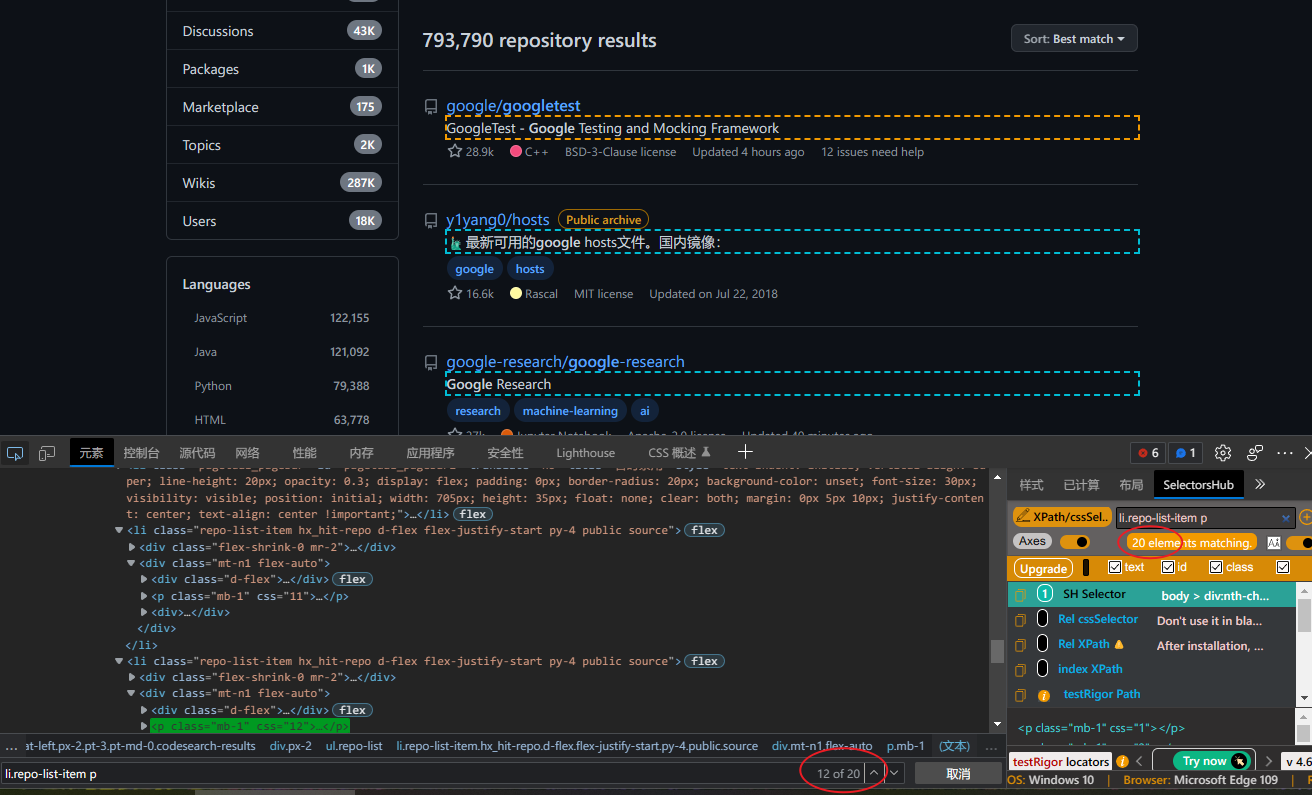This screenshot has height=795, width=1312.
Task: Toggle the id checkbox
Action: pos(1167,567)
